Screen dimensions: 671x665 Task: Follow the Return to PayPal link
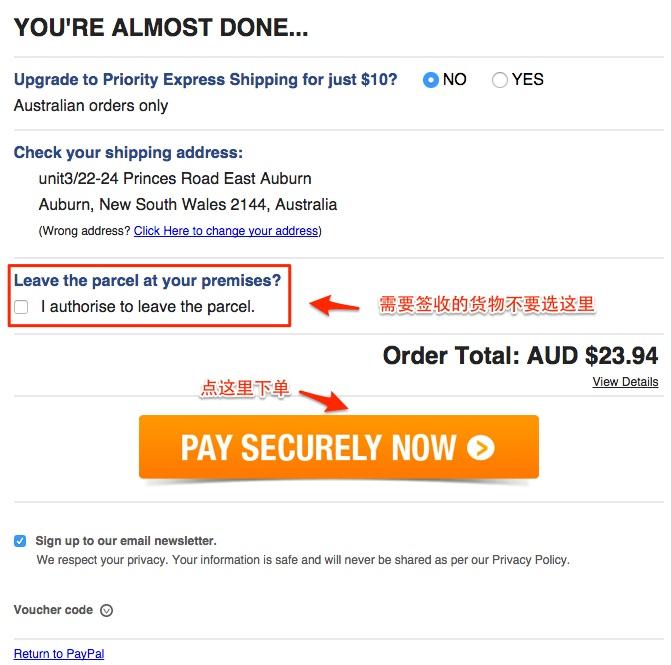(59, 654)
